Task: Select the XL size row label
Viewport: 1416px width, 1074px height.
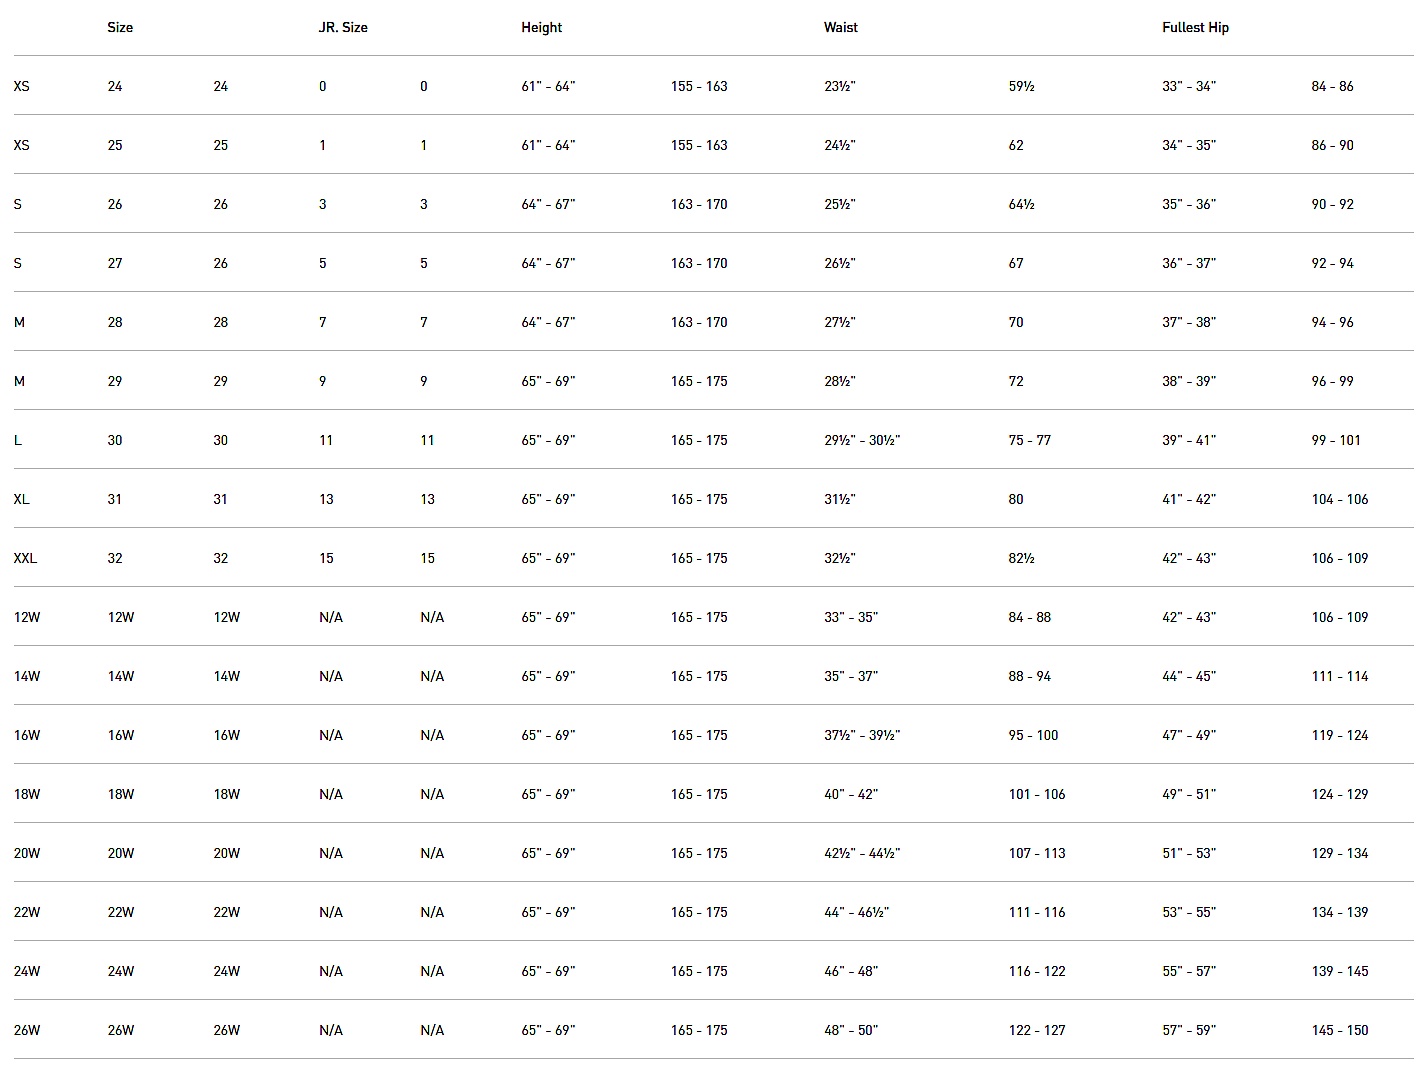Action: [x=21, y=499]
